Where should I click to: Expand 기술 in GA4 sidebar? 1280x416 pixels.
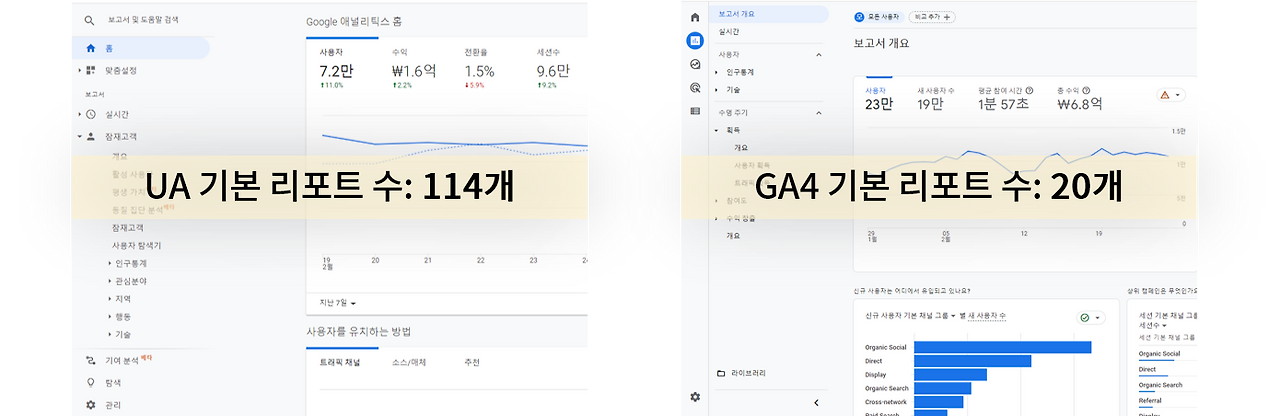(x=717, y=89)
